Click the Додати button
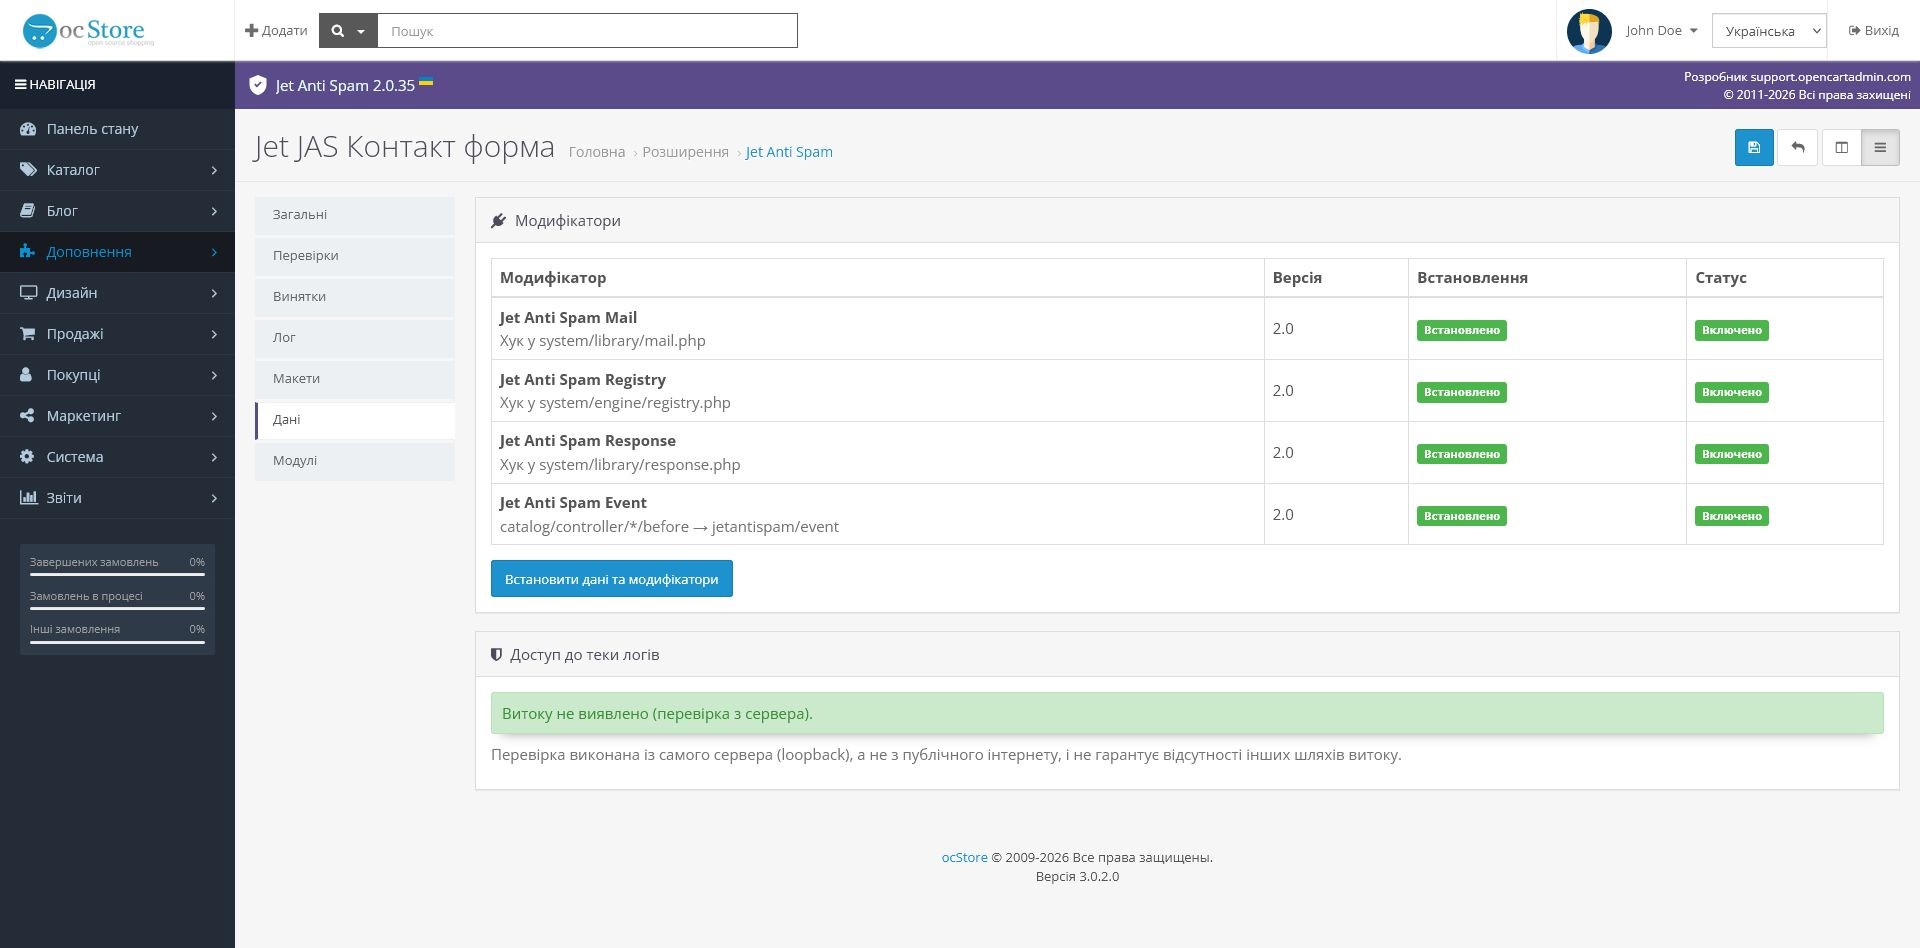This screenshot has width=1920, height=948. (276, 31)
